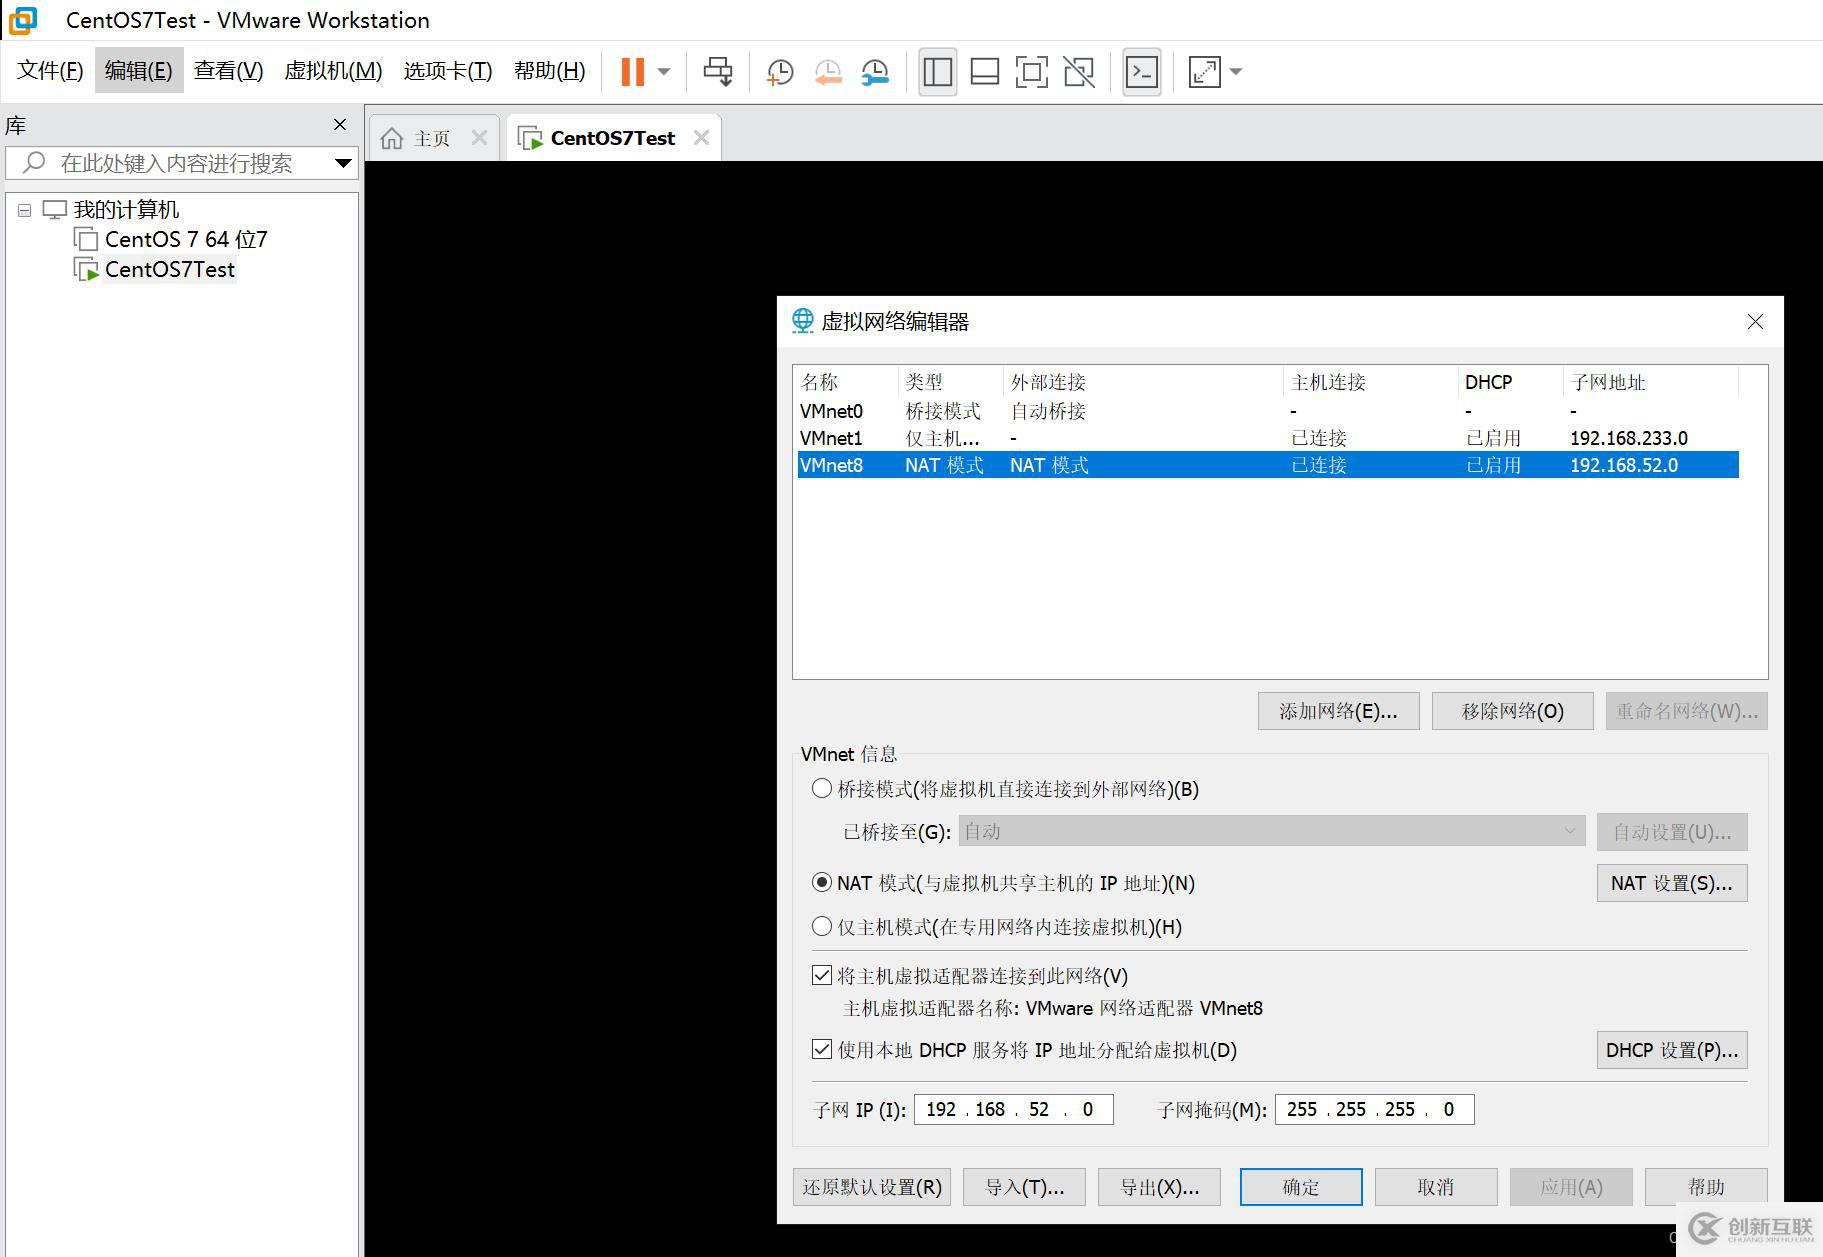Click the VMware Workstation app icon
This screenshot has height=1257, width=1823.
pos(23,20)
